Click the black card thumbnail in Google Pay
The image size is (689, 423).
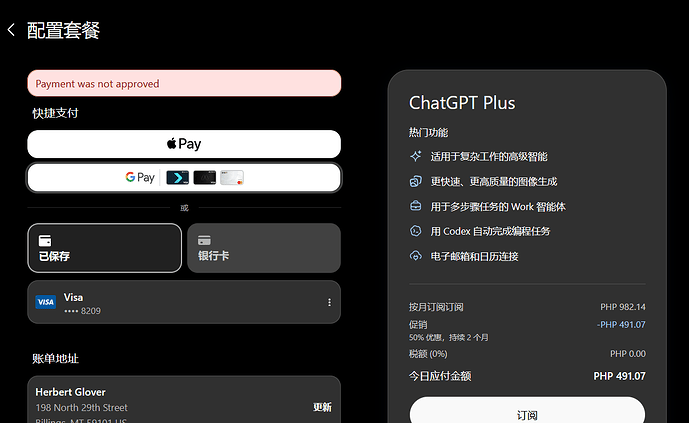(x=205, y=177)
